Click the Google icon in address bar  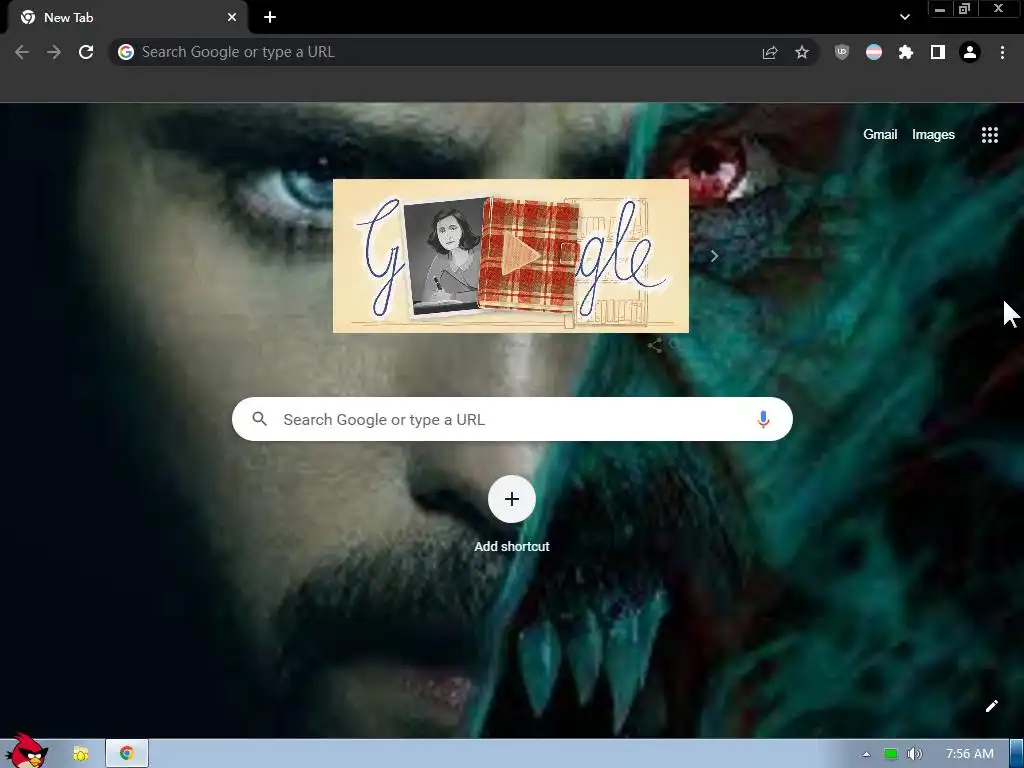pyautogui.click(x=126, y=52)
